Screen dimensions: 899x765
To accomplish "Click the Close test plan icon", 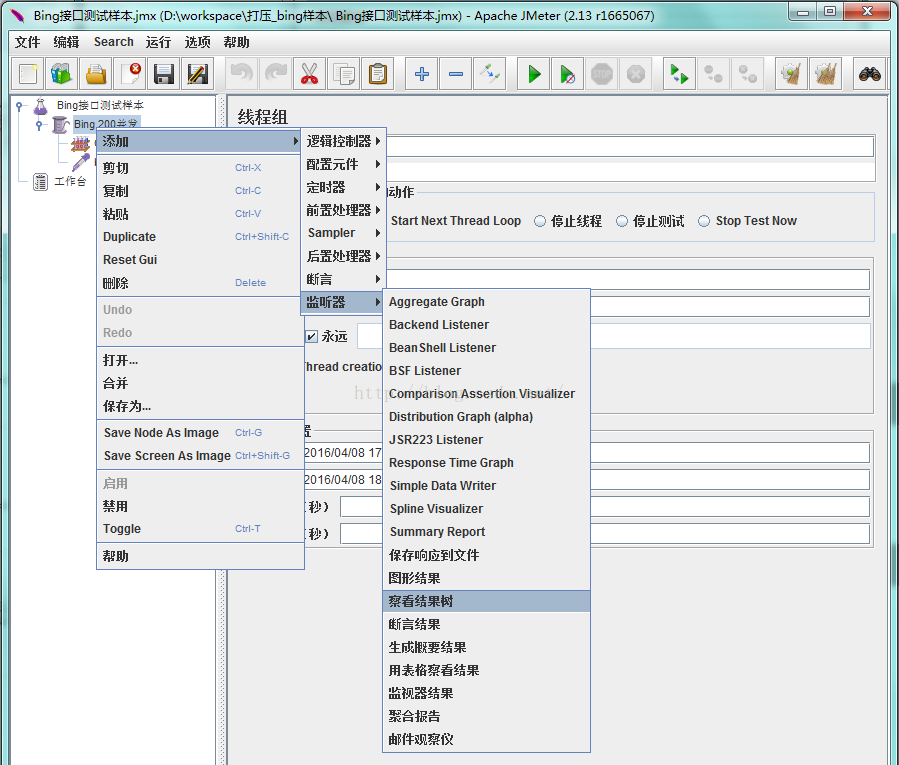I will (x=130, y=74).
